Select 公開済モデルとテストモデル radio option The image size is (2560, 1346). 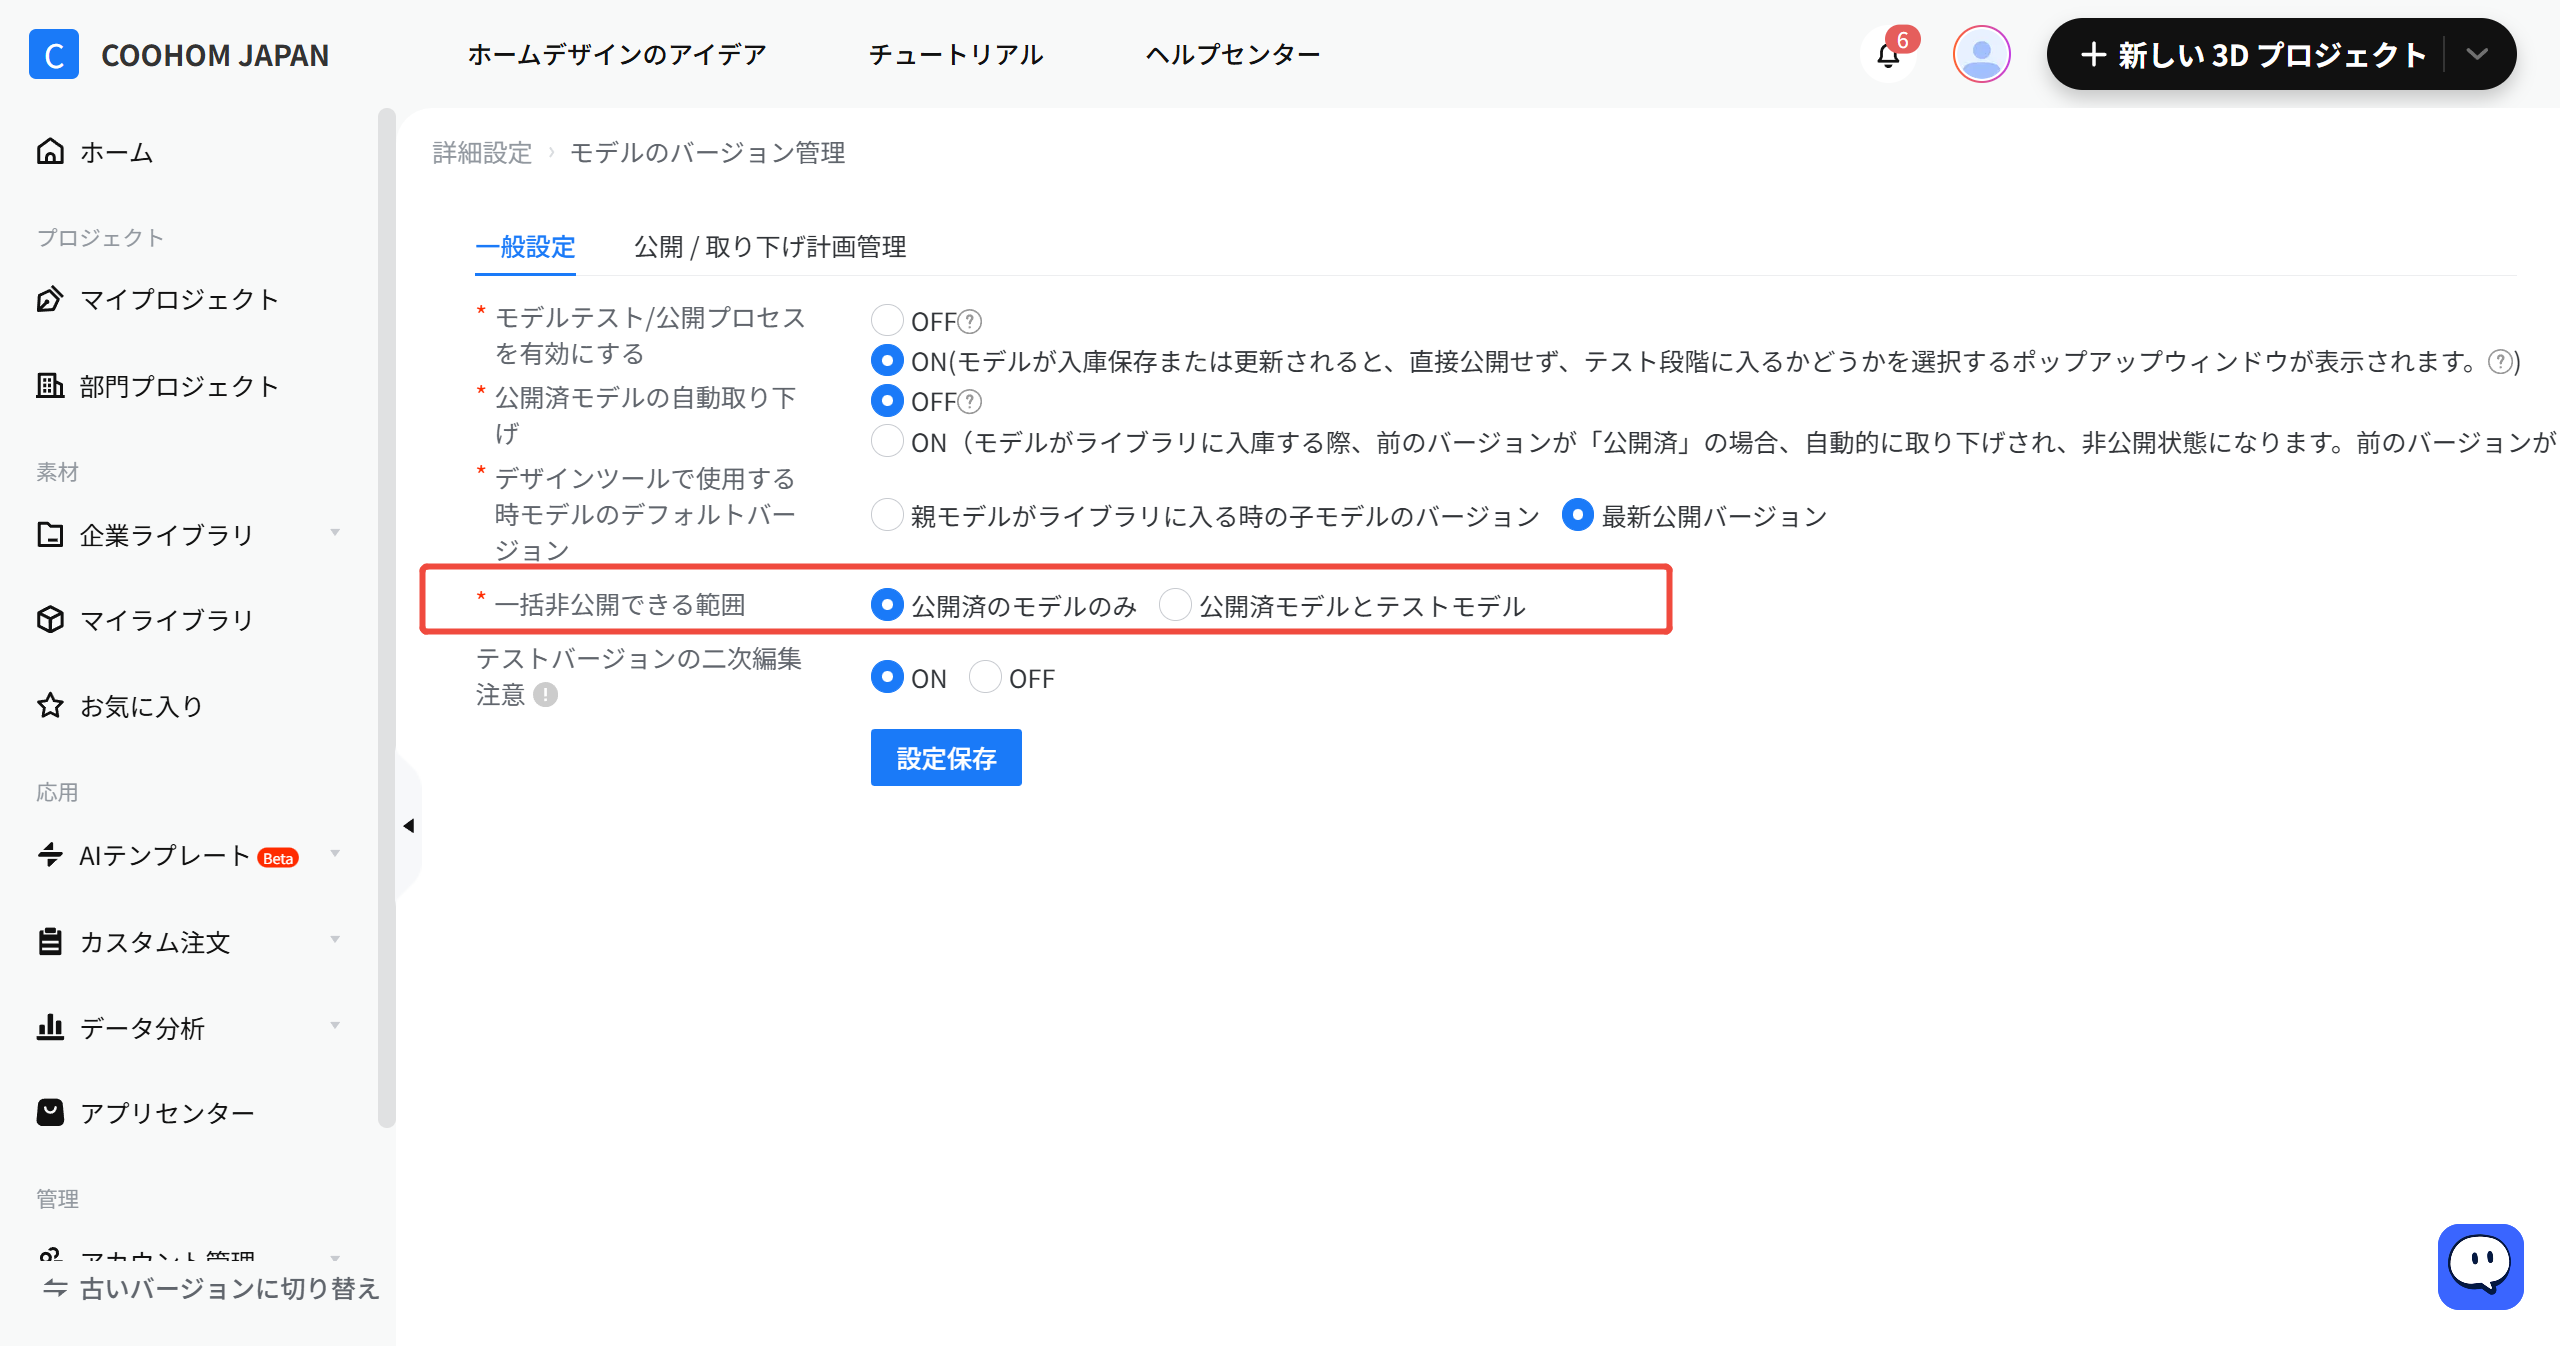(1175, 604)
